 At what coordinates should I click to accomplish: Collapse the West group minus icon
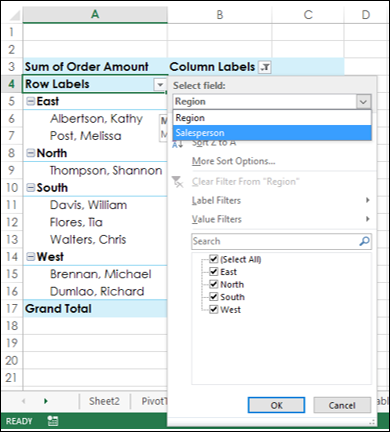click(x=30, y=257)
